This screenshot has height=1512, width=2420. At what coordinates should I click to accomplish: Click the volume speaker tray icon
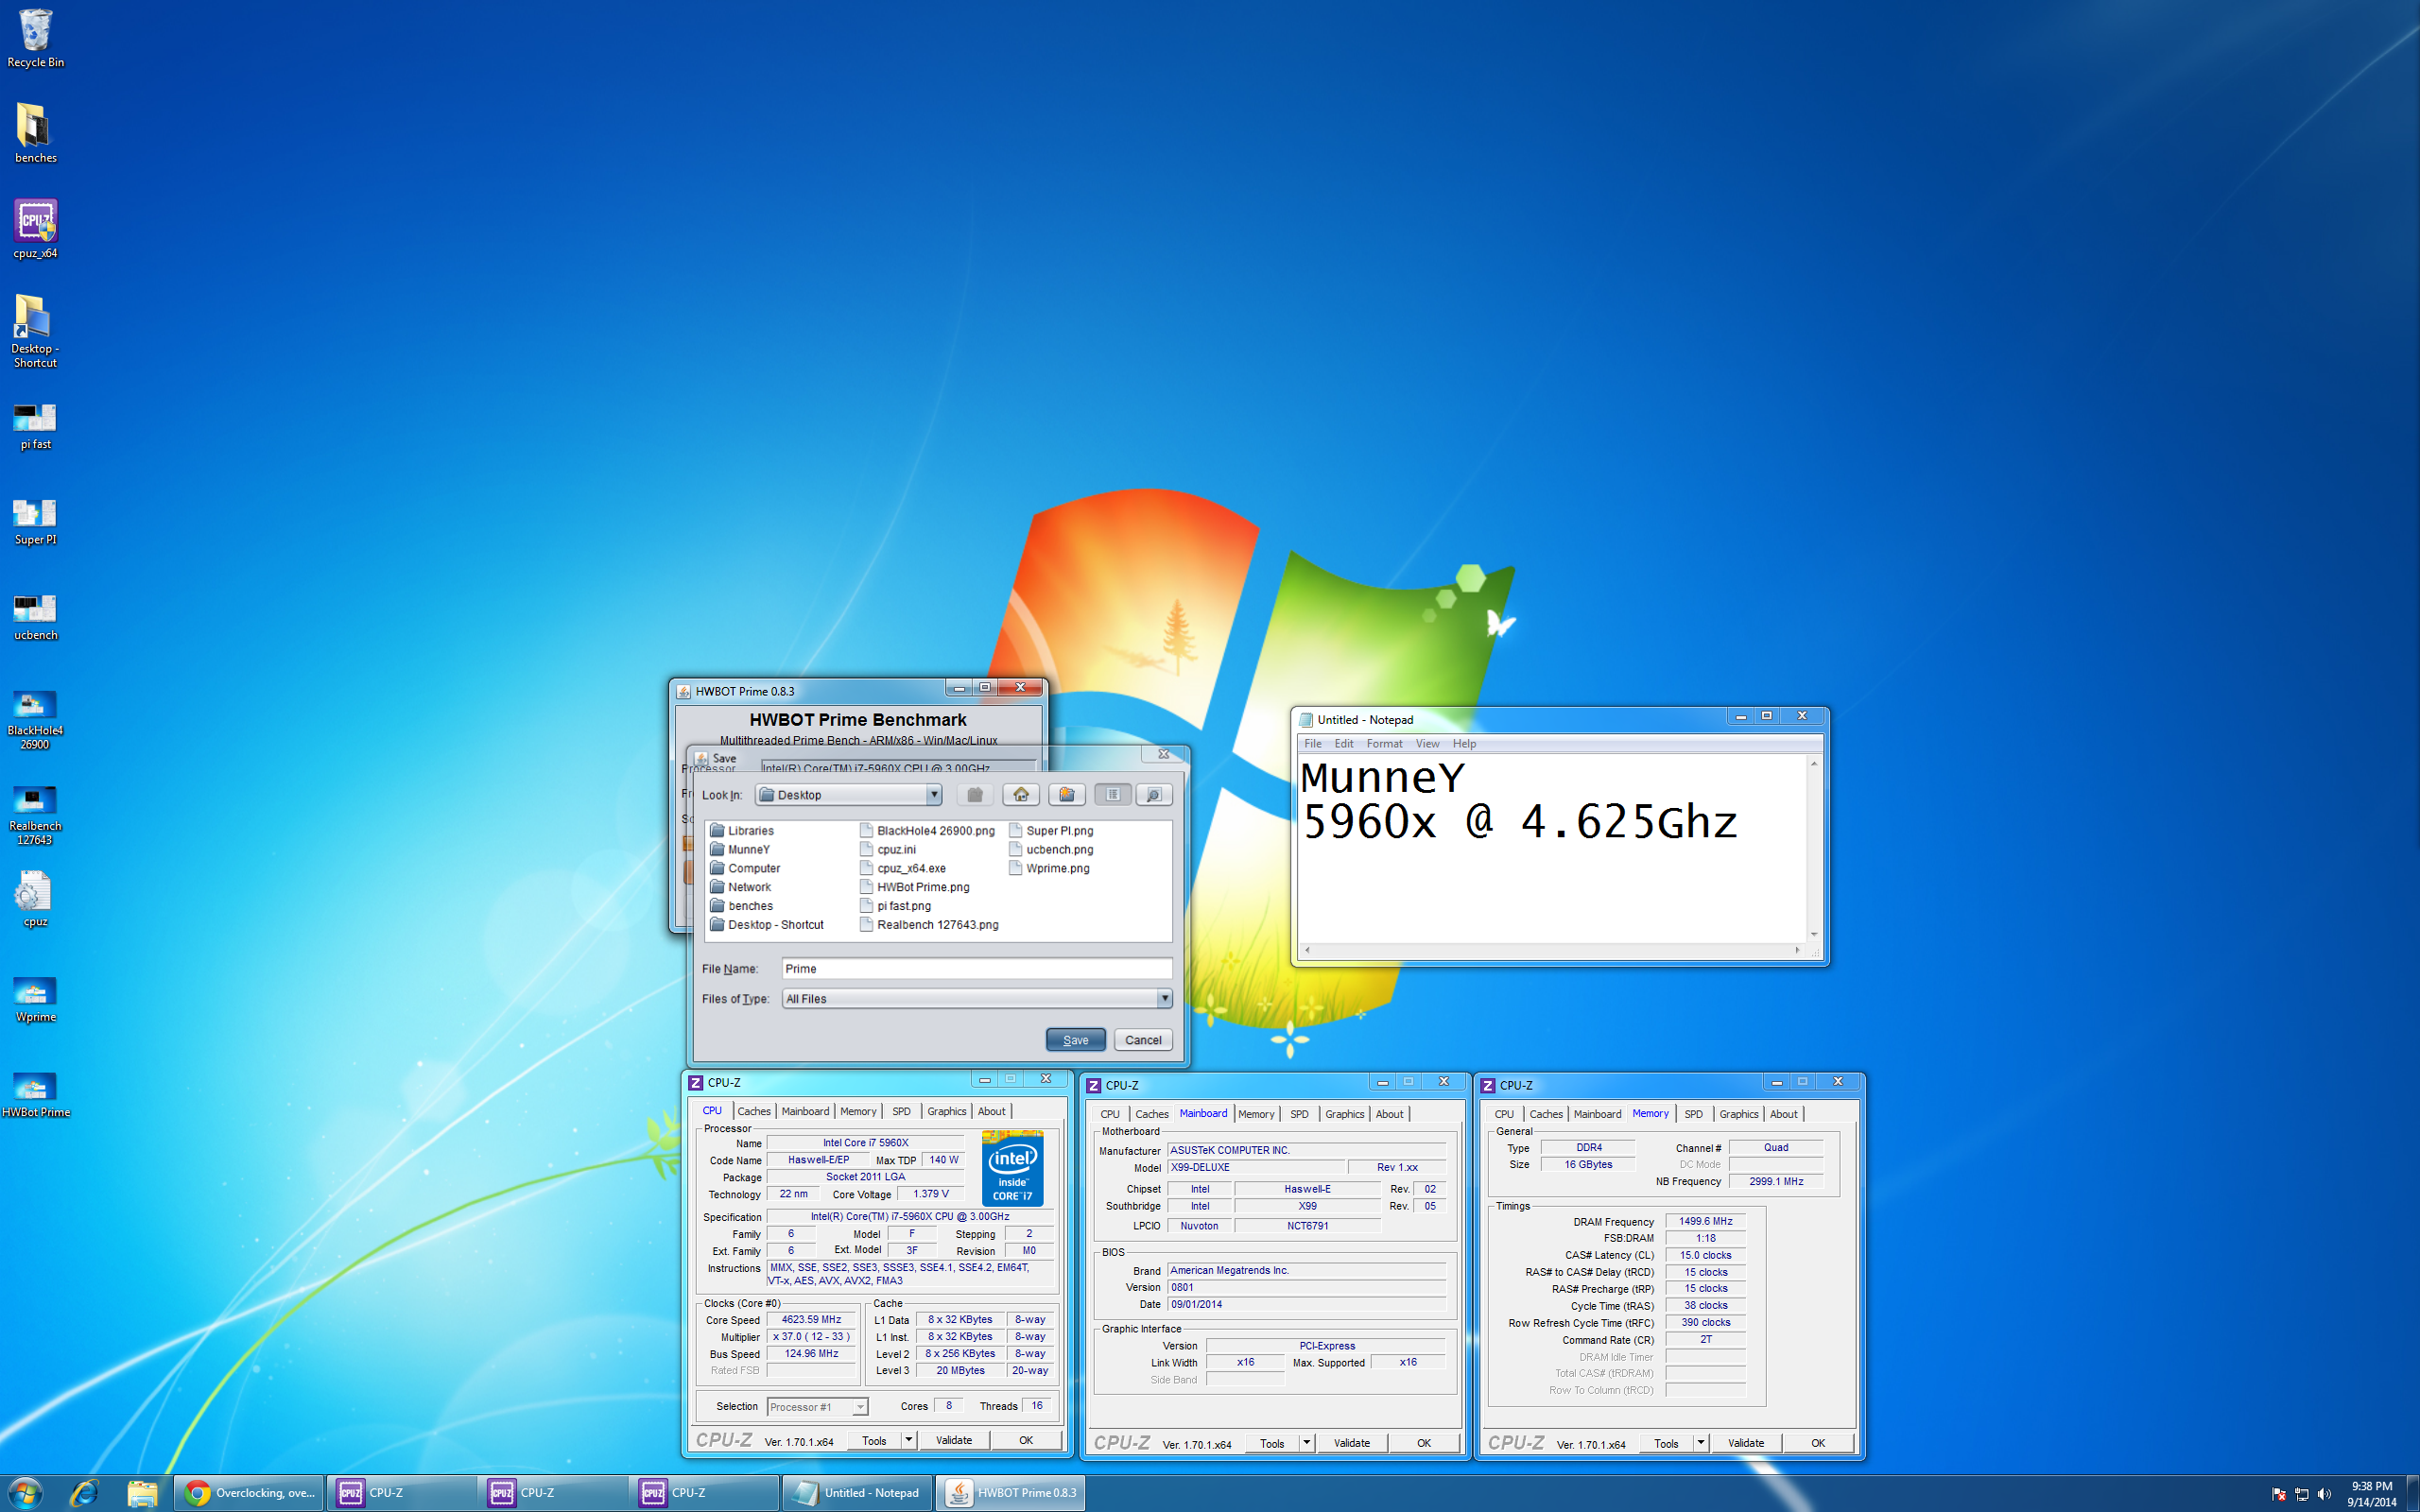(2323, 1494)
